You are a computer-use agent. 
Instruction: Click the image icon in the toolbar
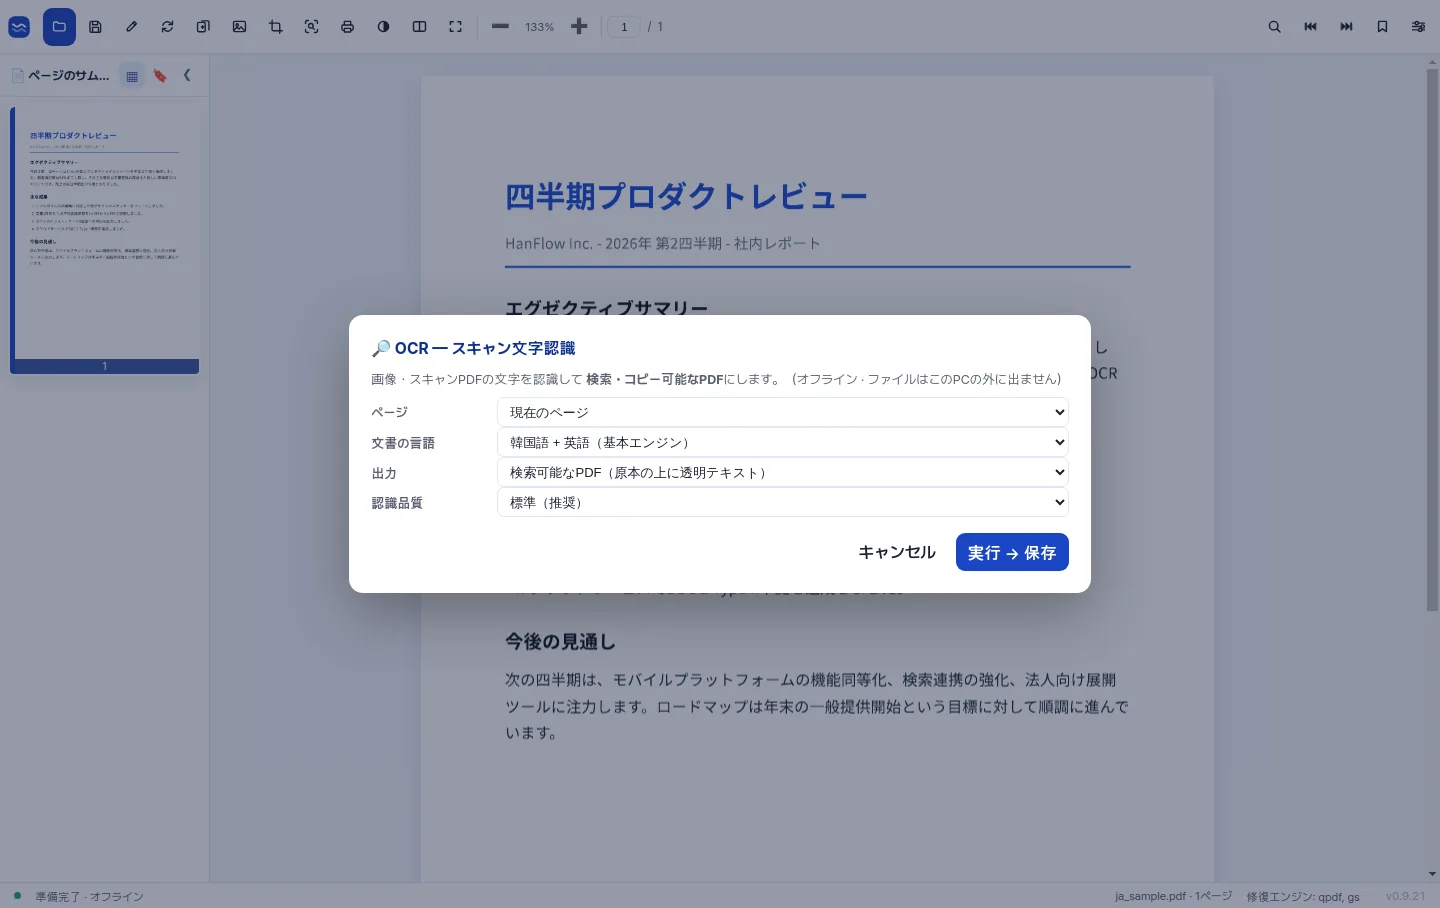(239, 27)
